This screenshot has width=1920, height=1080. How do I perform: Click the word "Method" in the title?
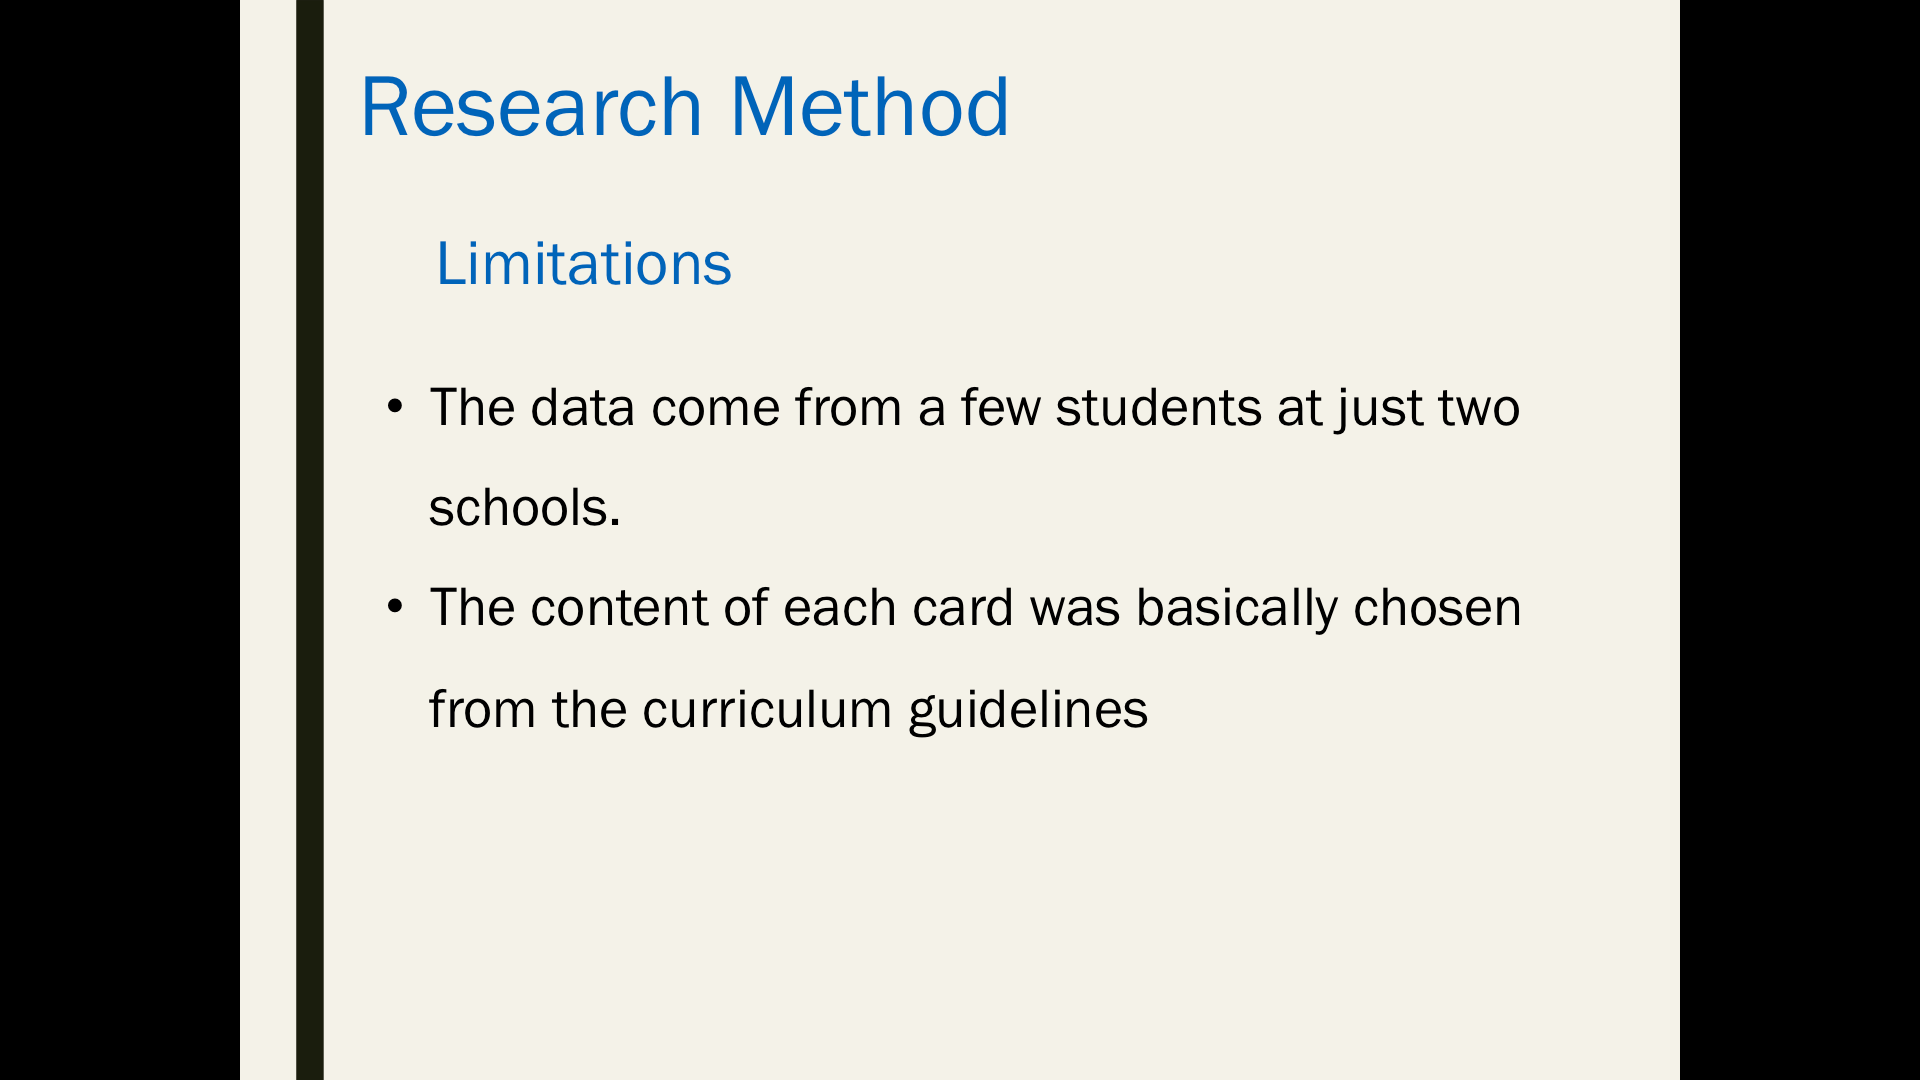pyautogui.click(x=869, y=106)
